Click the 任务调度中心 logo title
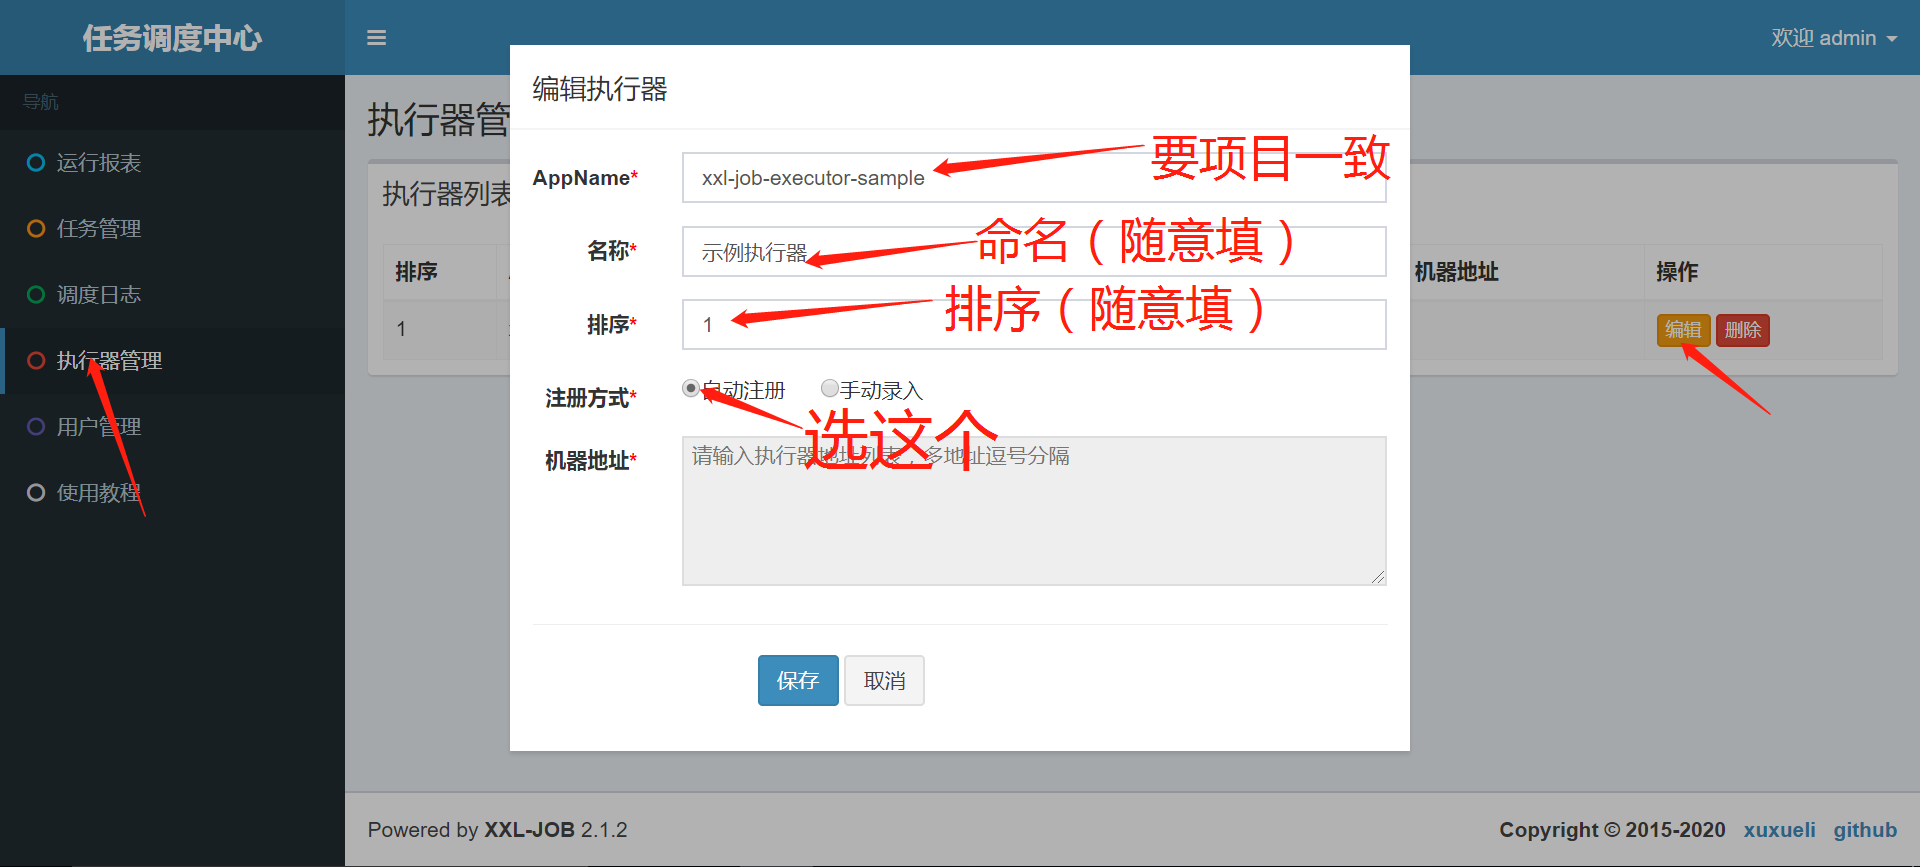Screen dimensions: 1920x867 172,38
